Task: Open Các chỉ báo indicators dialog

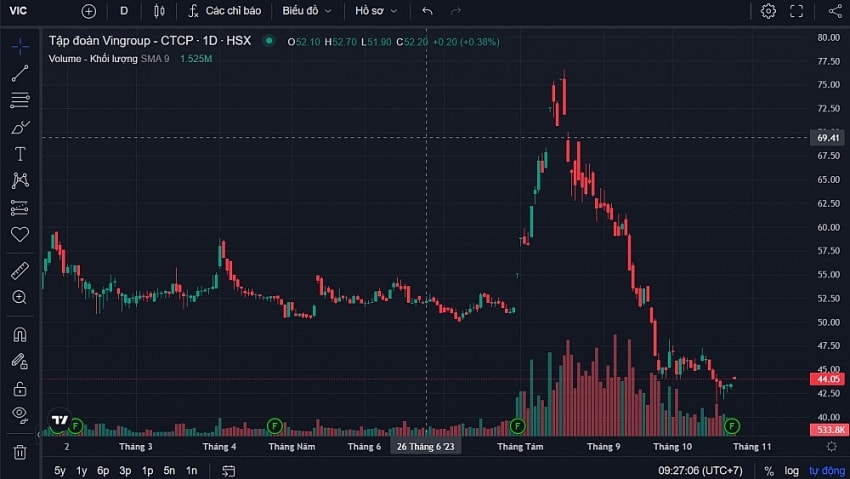Action: pyautogui.click(x=224, y=11)
